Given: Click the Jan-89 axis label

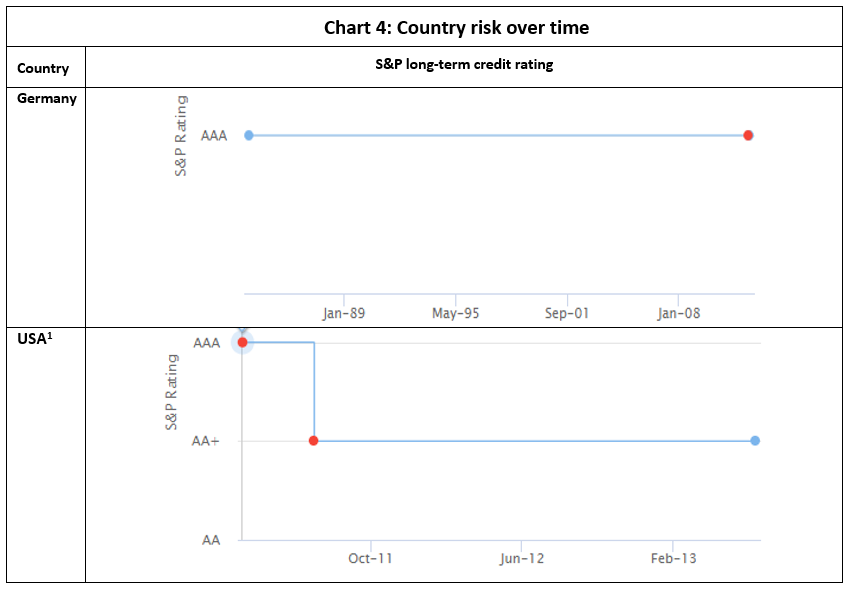Looking at the screenshot, I should click(x=343, y=313).
